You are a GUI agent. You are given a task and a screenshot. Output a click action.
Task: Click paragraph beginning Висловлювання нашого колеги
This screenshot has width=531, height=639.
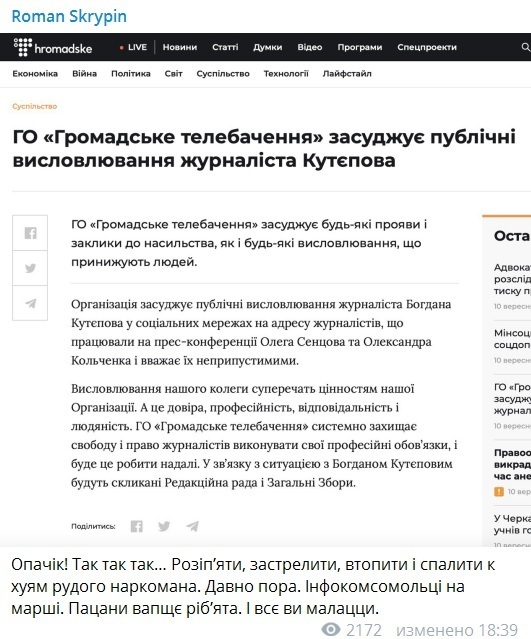point(264,435)
